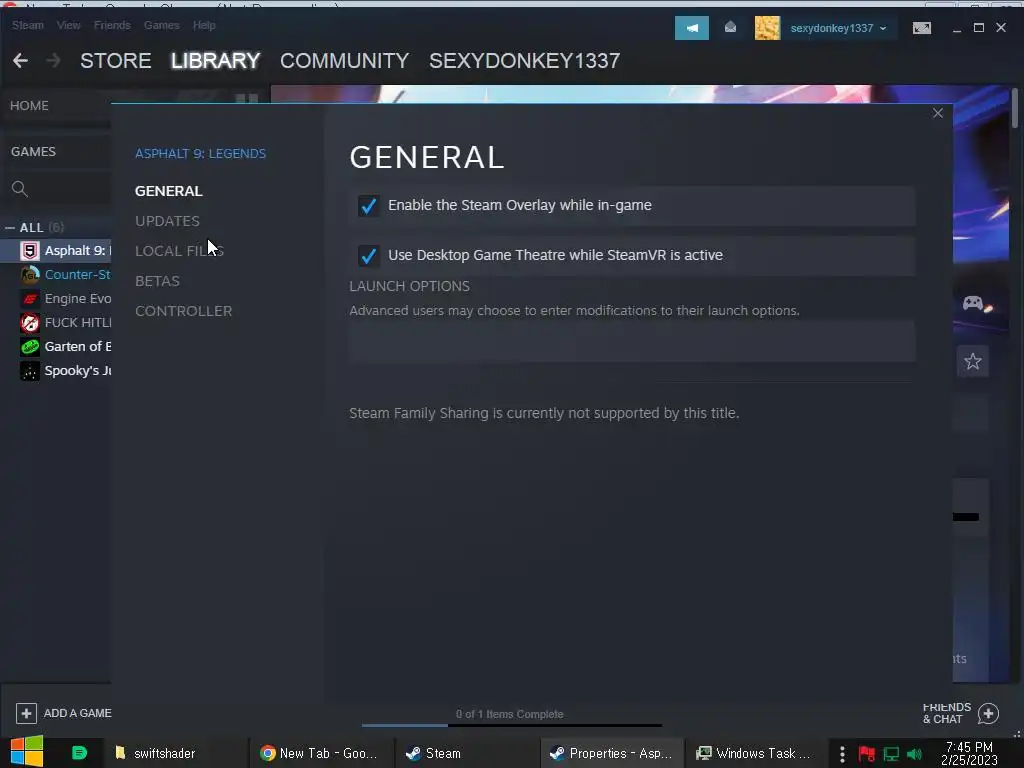
Task: Open the Games menu
Action: 161,25
